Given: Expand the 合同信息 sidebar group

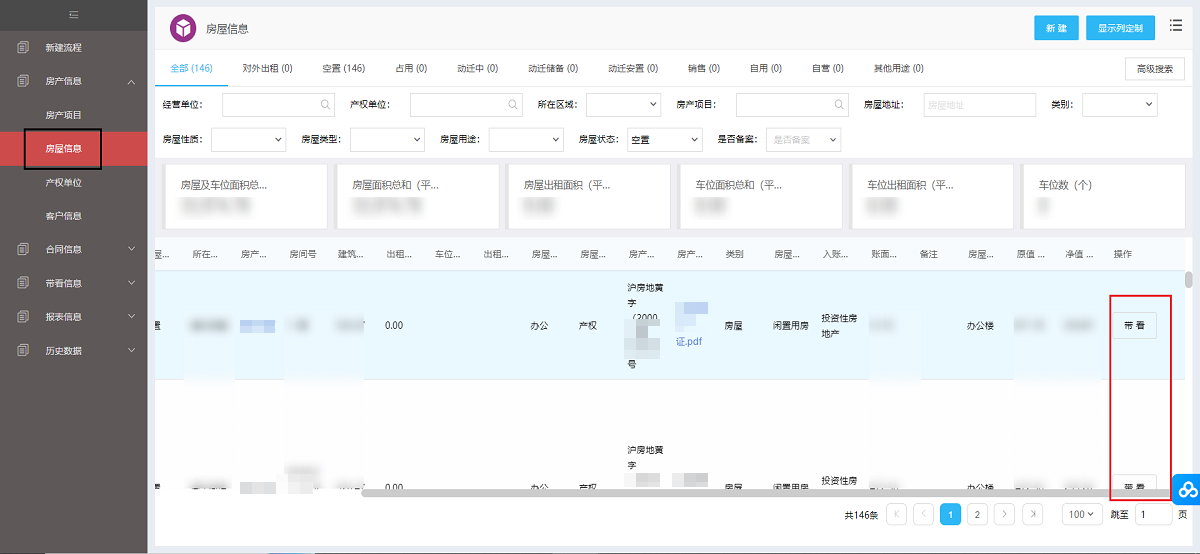Looking at the screenshot, I should click(x=132, y=249).
